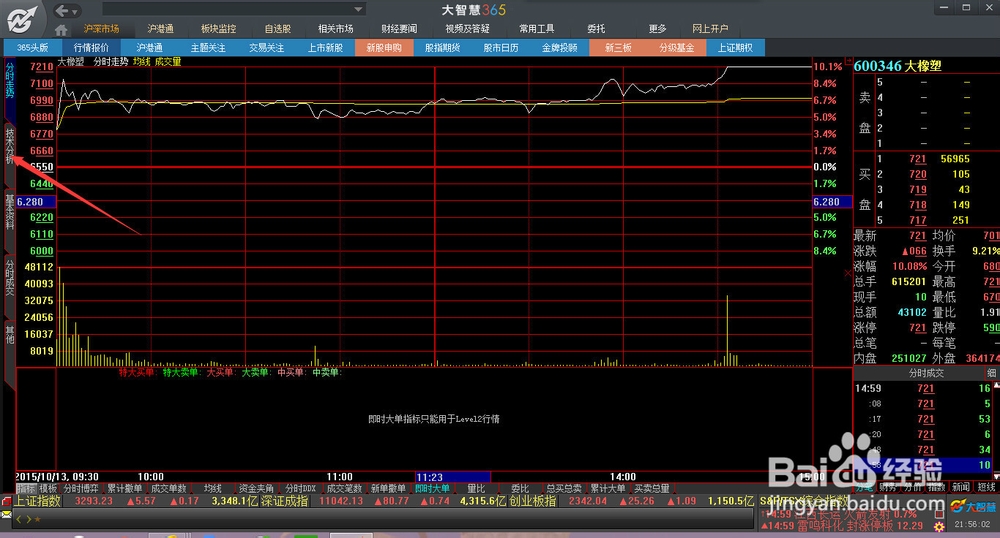This screenshot has width=1000, height=538.
Task: Open the 相关市场 menu
Action: (335, 29)
